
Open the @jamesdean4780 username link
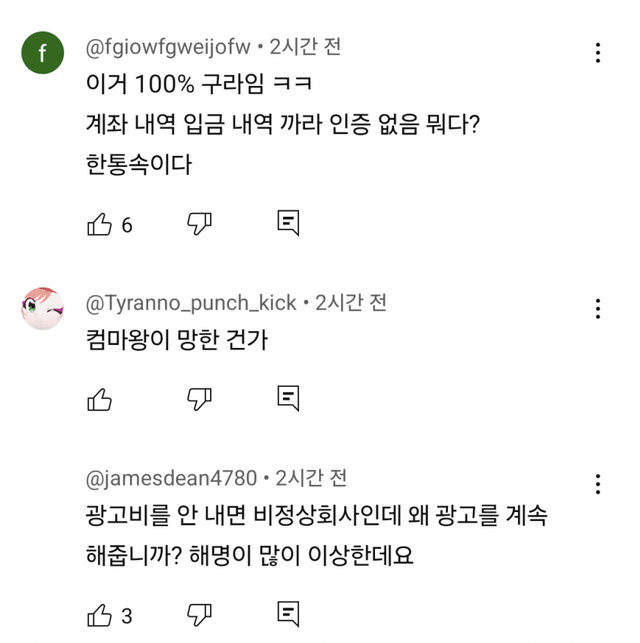click(x=172, y=478)
